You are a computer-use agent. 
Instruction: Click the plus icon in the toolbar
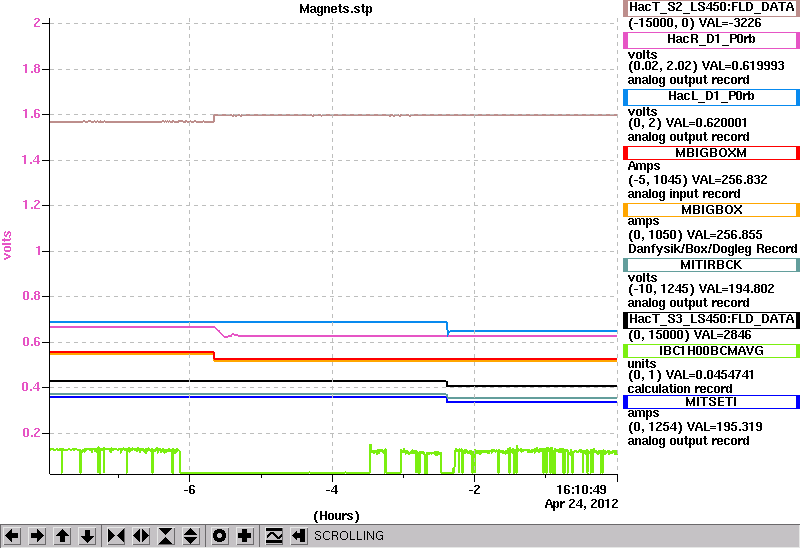pyautogui.click(x=245, y=536)
